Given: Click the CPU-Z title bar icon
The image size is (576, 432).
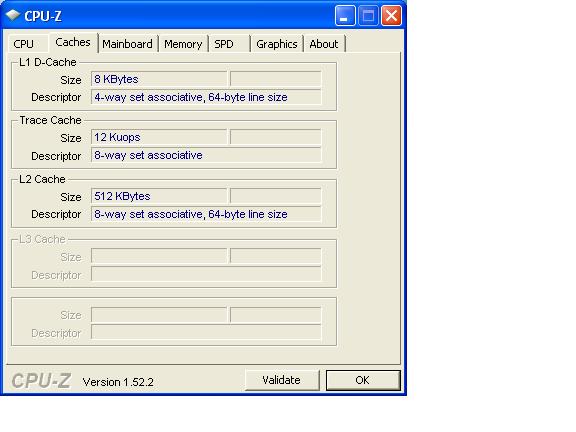Looking at the screenshot, I should 13,15.
